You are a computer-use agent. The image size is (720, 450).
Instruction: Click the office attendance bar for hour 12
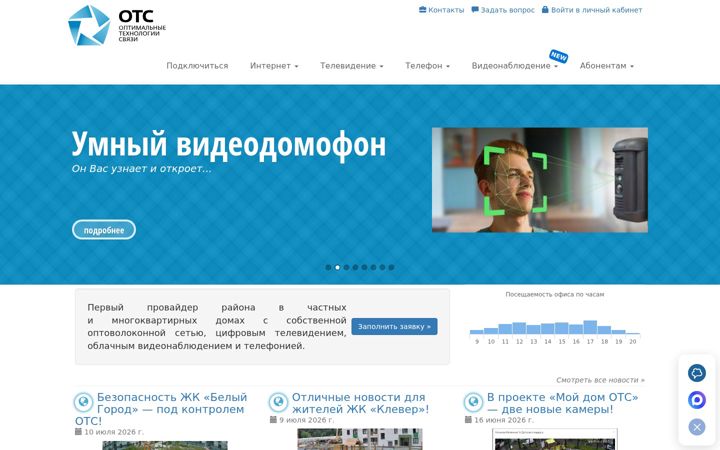[x=519, y=328]
